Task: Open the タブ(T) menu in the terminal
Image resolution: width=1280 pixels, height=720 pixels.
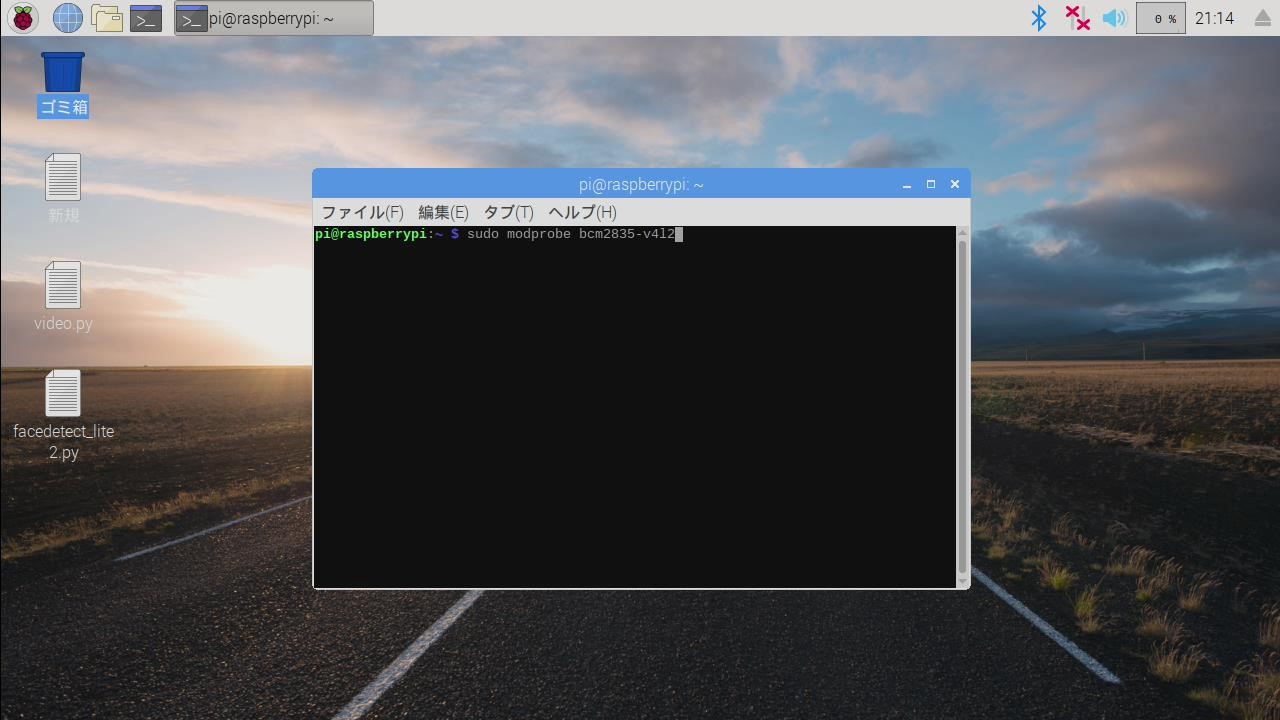Action: pyautogui.click(x=508, y=212)
